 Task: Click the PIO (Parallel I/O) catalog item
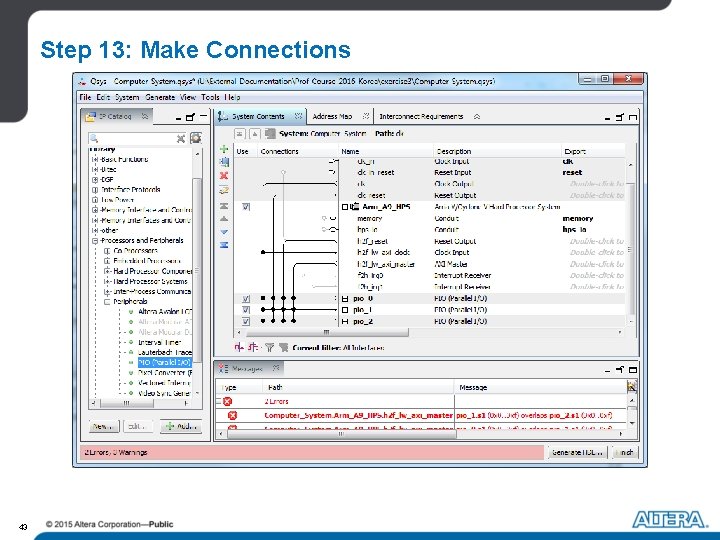click(164, 362)
